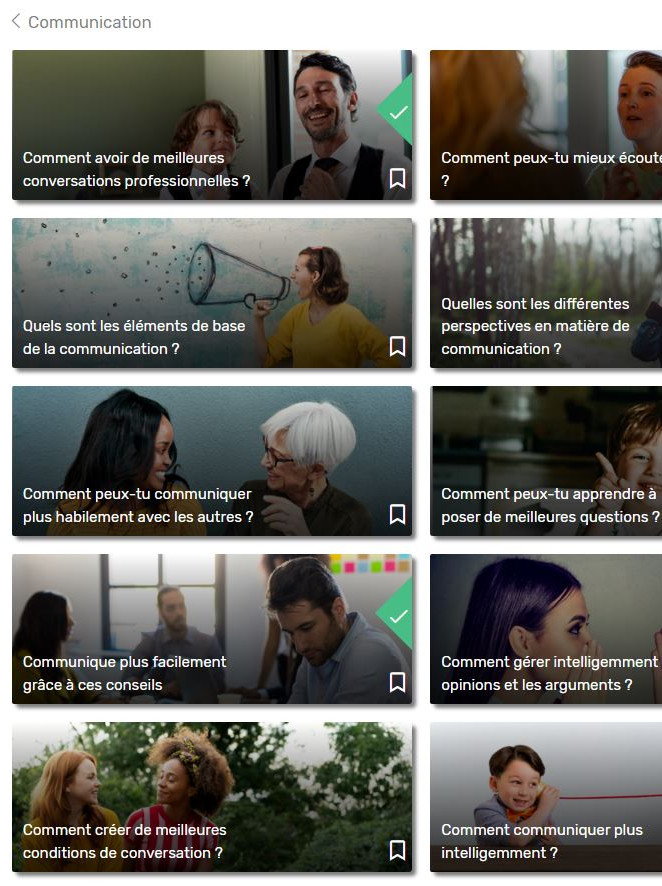Click green completed checkmark on 'Communique plus facilement' card
This screenshot has height=886, width=662.
399,616
